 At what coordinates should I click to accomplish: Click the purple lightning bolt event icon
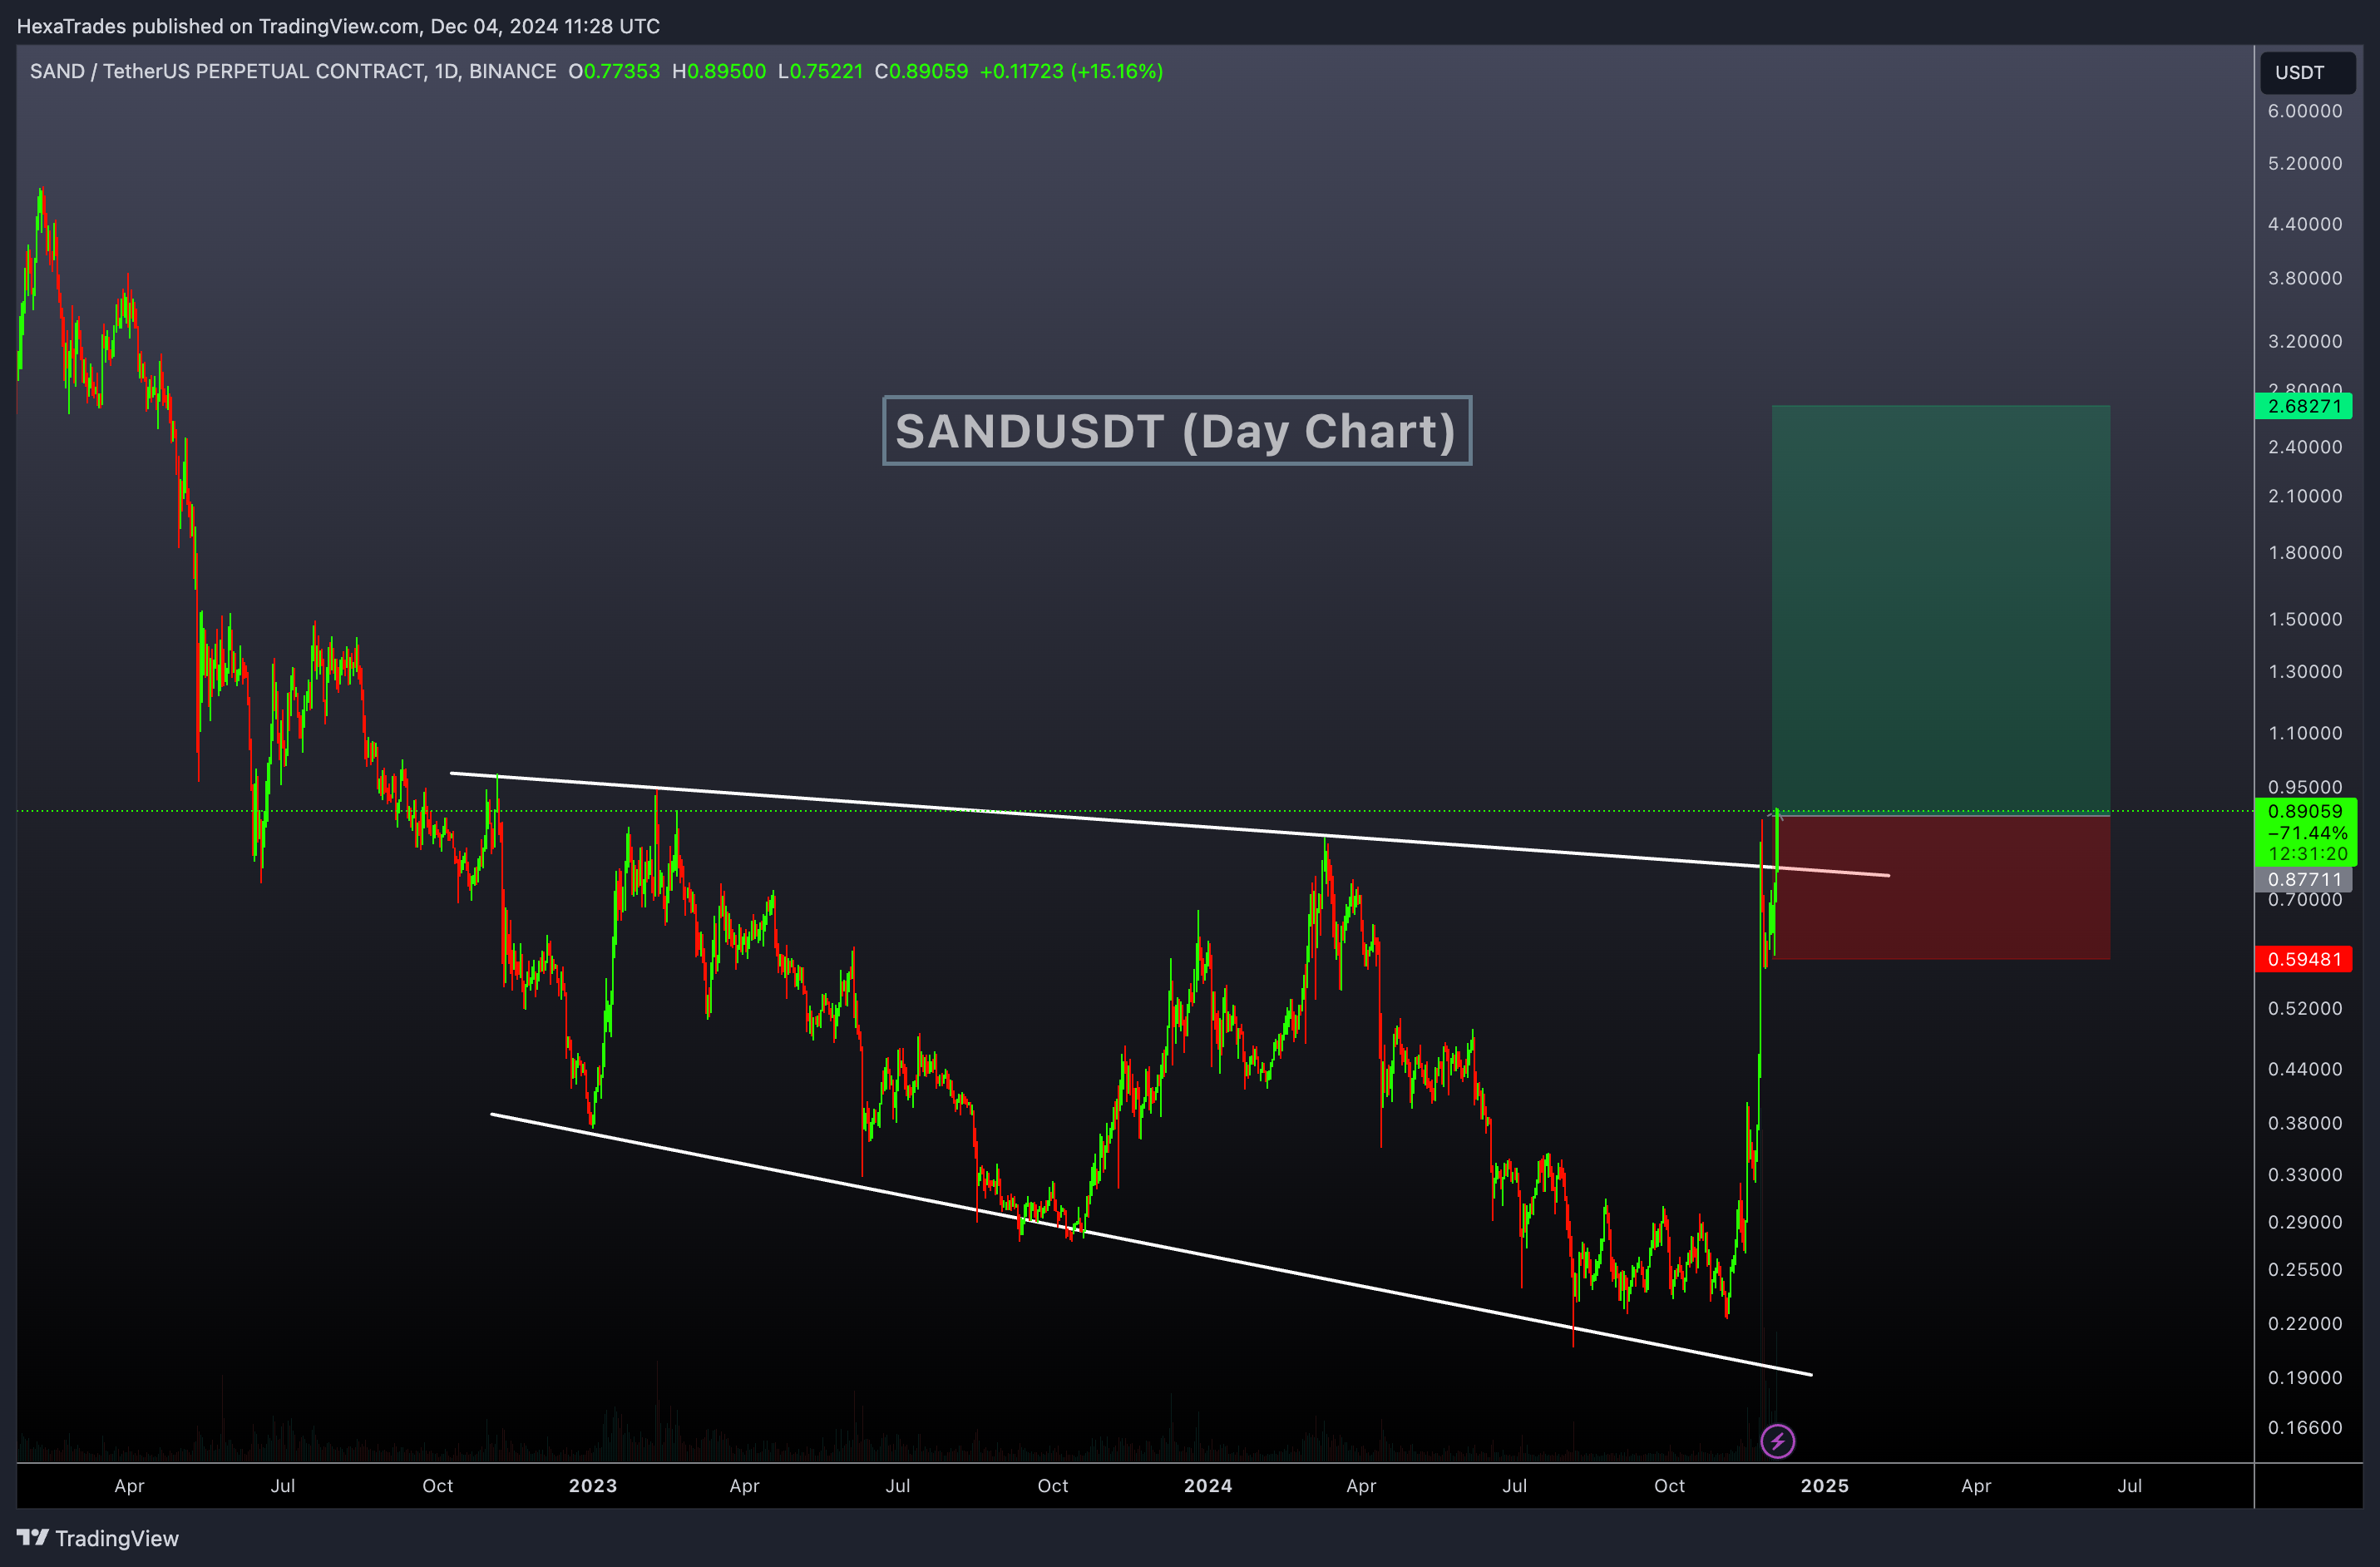[x=1777, y=1441]
